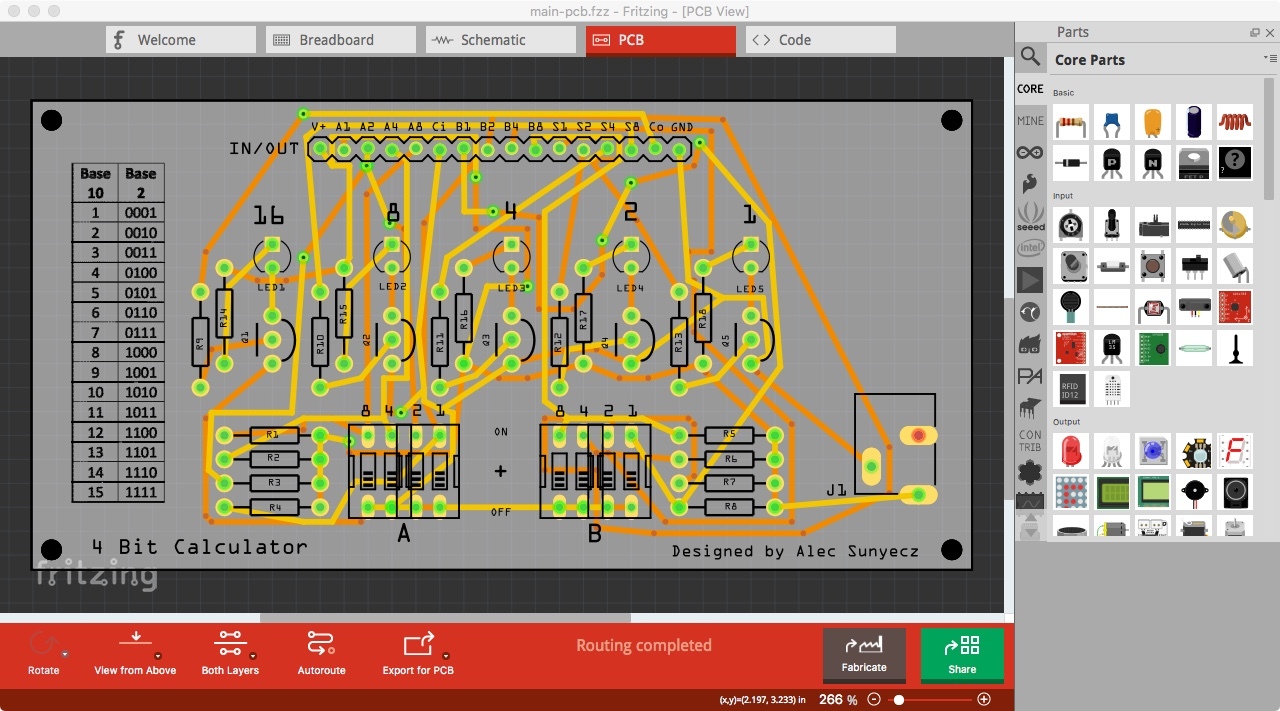Select the NPN transistor part
The width and height of the screenshot is (1280, 711).
pos(1153,162)
